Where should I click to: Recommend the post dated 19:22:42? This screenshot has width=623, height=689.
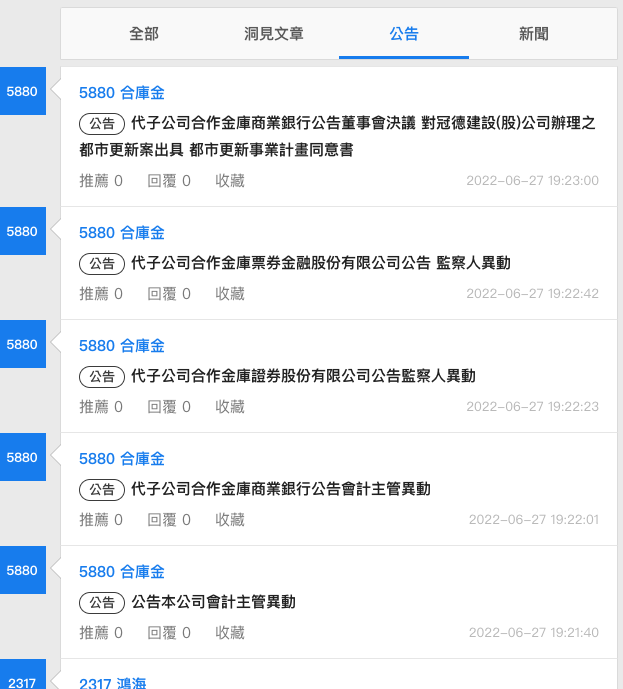(101, 294)
